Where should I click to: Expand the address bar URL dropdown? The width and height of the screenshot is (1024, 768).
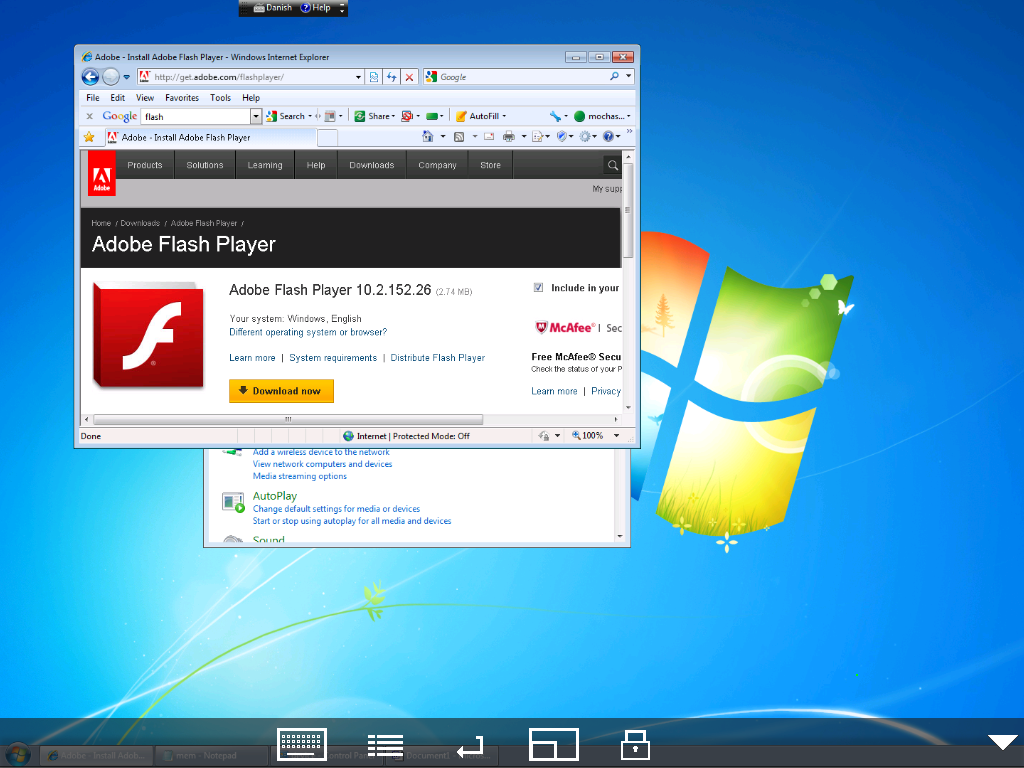[x=359, y=77]
